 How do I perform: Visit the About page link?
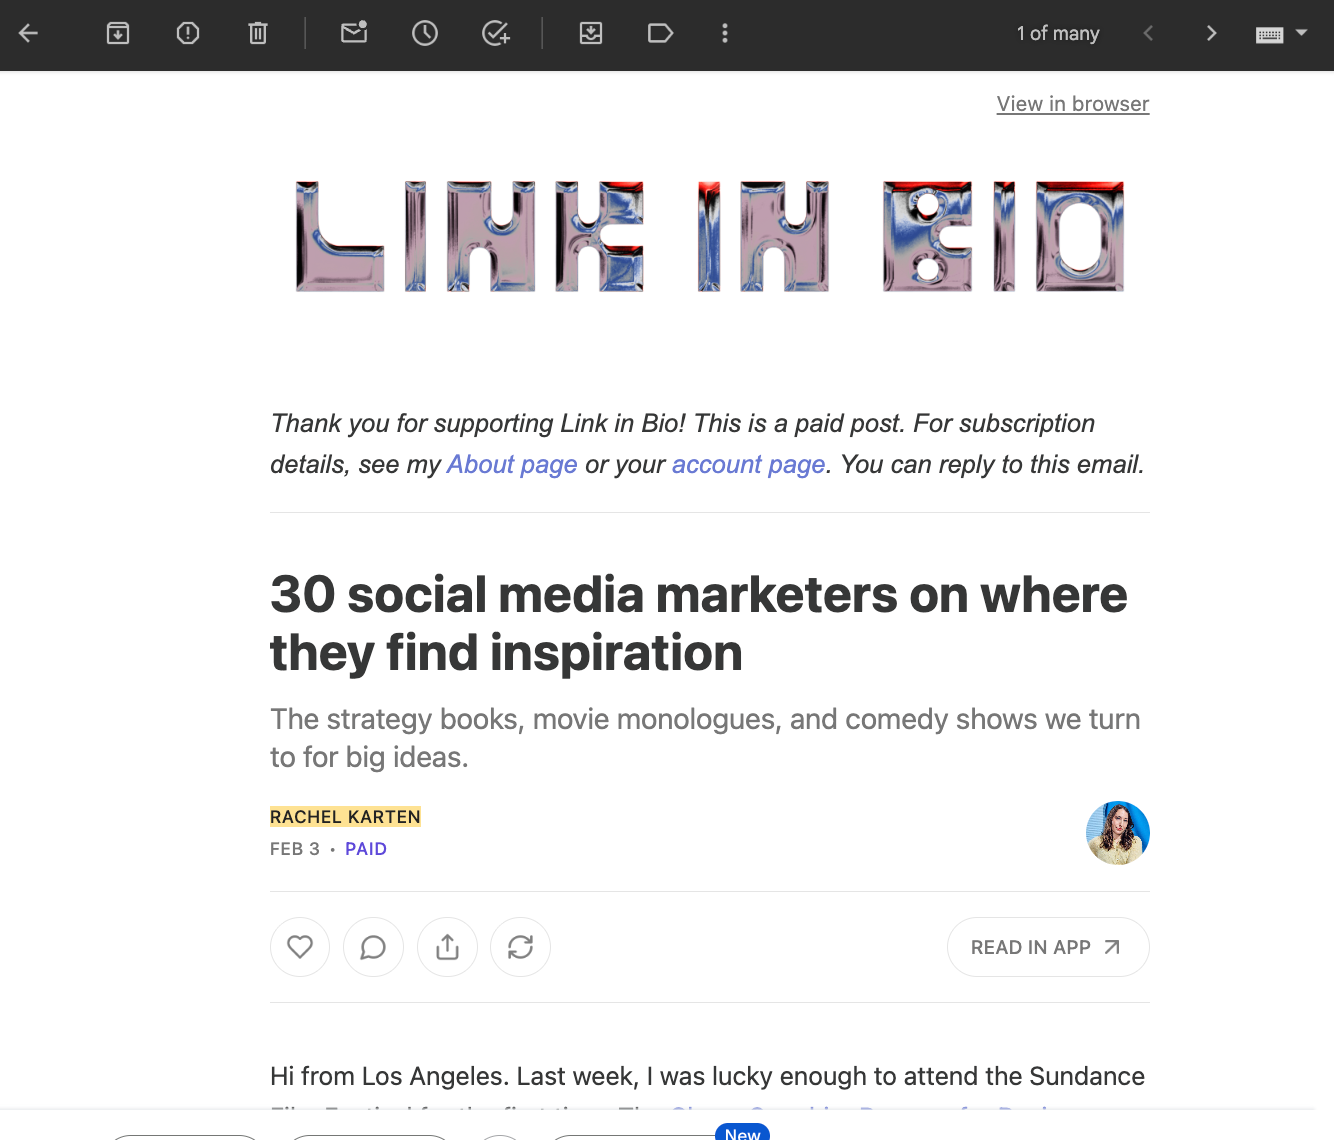click(512, 464)
